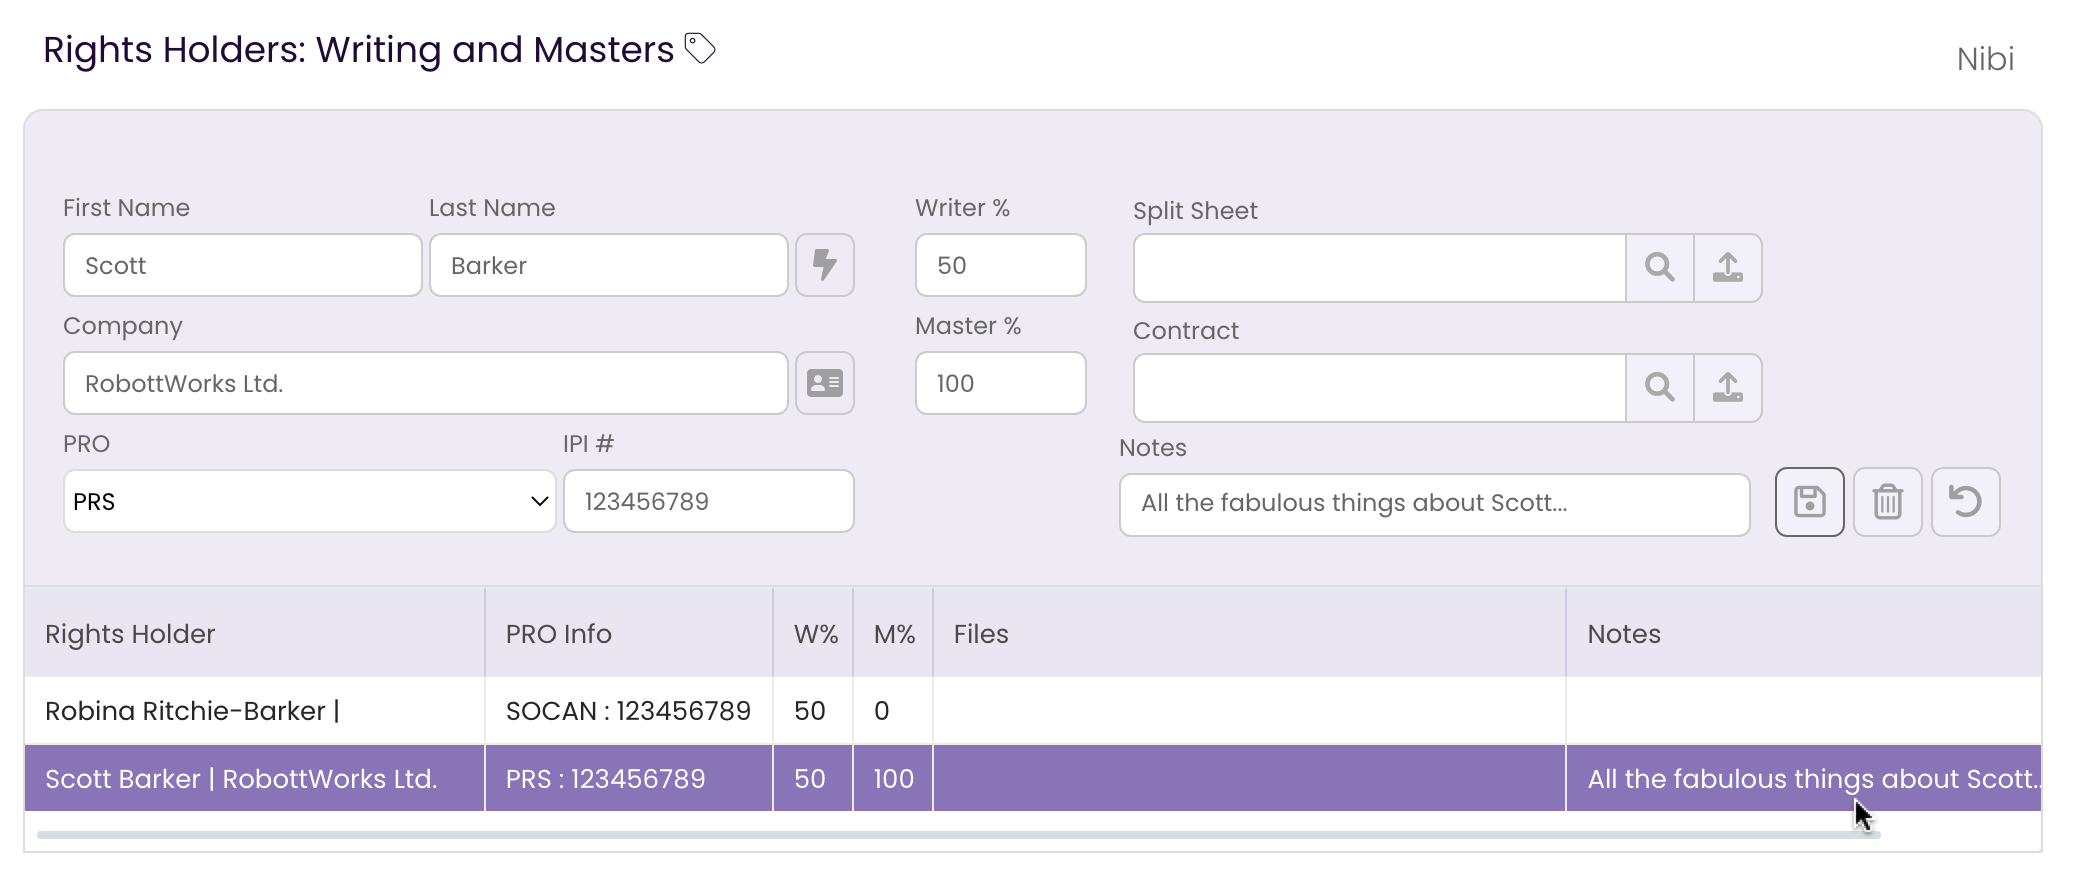Click the Master % value 0 in Robina's row
Screen dimensions: 2073x891
893,711
